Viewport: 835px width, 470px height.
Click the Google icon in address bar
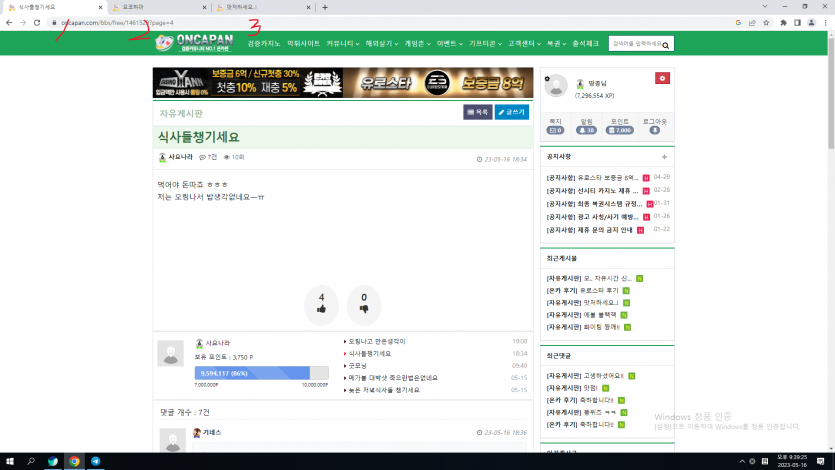[x=738, y=23]
